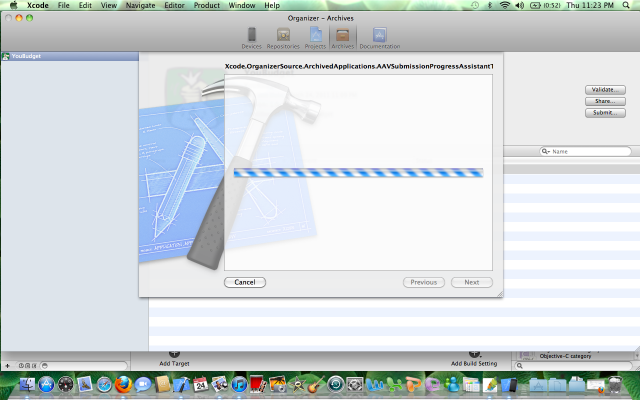
Task: Open Microsoft Word from the Dock
Action: [x=374, y=384]
